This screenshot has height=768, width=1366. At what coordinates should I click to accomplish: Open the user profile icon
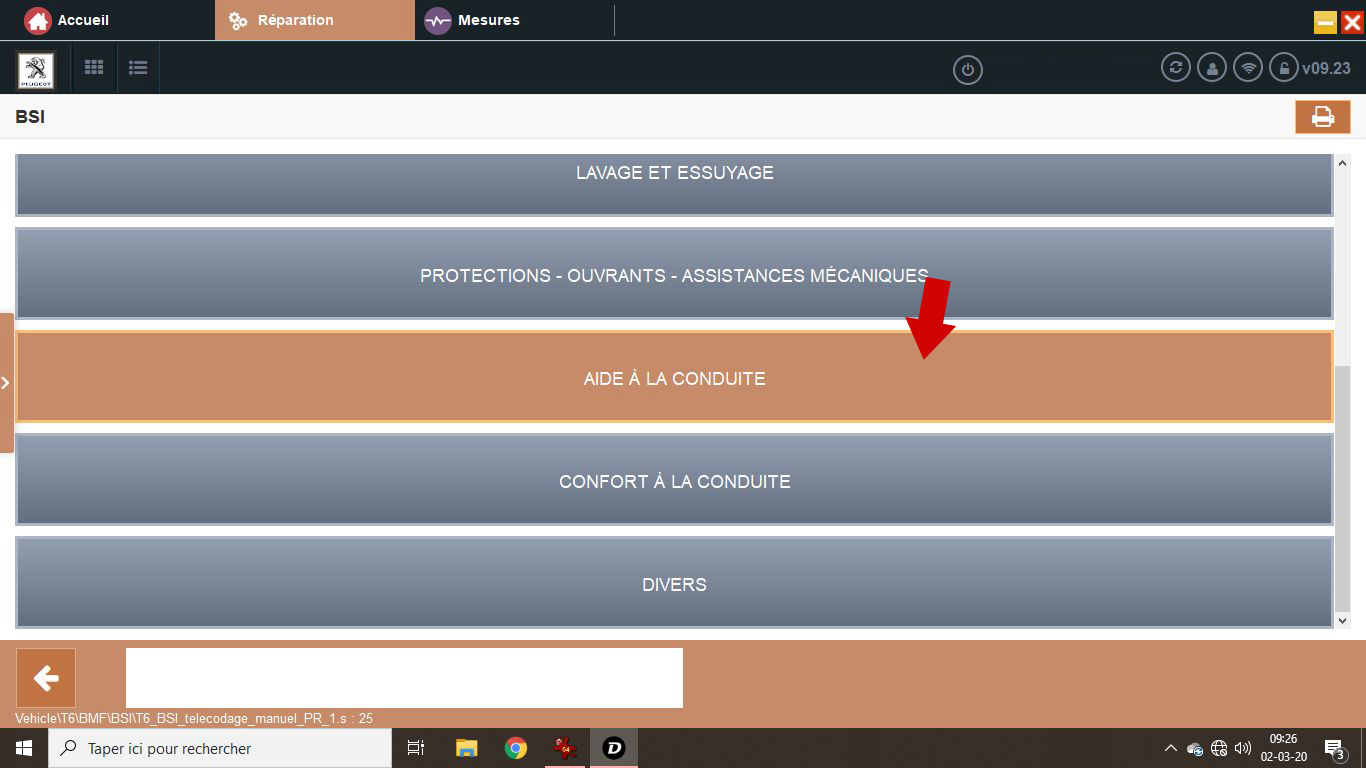click(x=1212, y=68)
